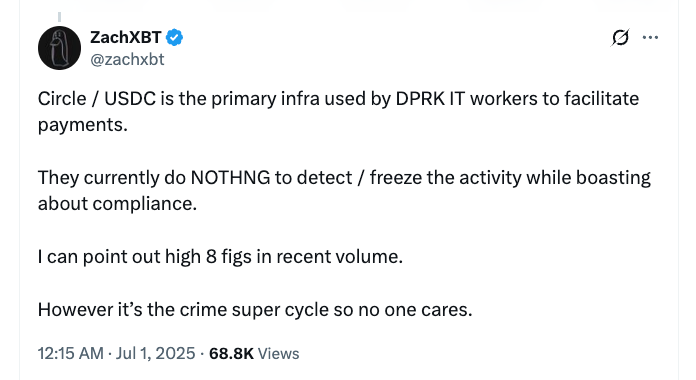Click the "about compliance." line of text
Image resolution: width=696 pixels, height=380 pixels.
tap(117, 204)
